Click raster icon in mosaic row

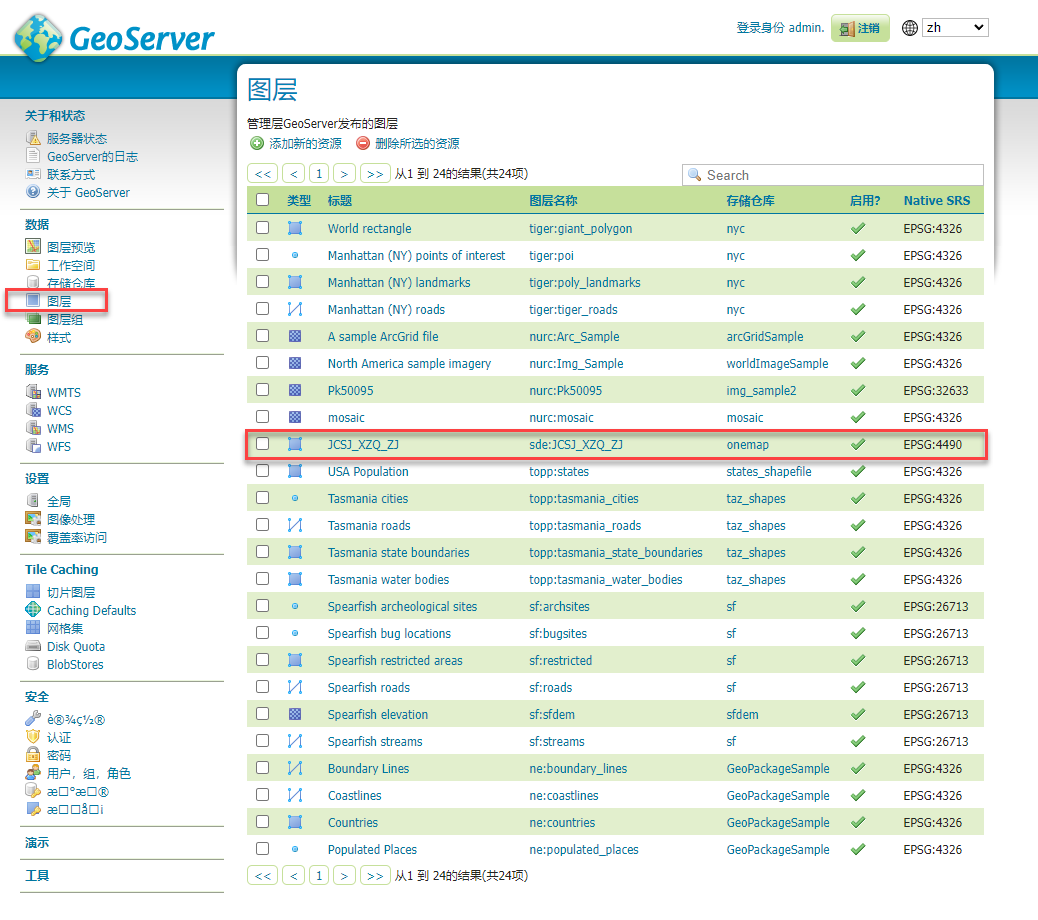295,417
